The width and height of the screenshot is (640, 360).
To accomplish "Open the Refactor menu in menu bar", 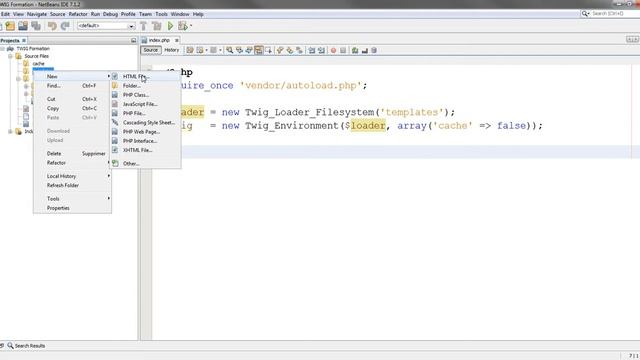I will click(x=78, y=14).
